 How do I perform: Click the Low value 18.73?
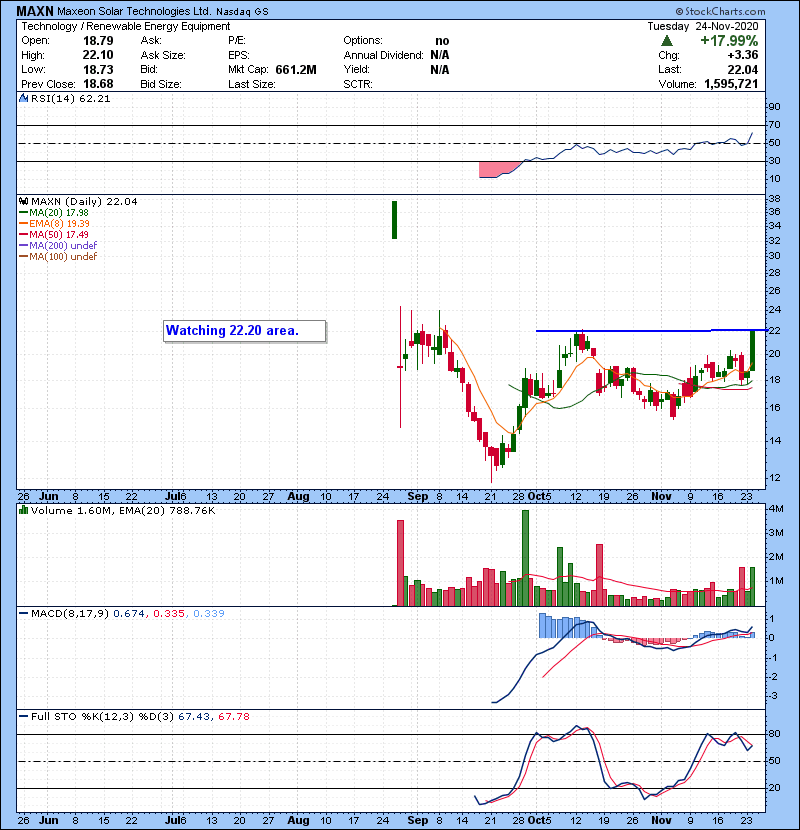98,69
